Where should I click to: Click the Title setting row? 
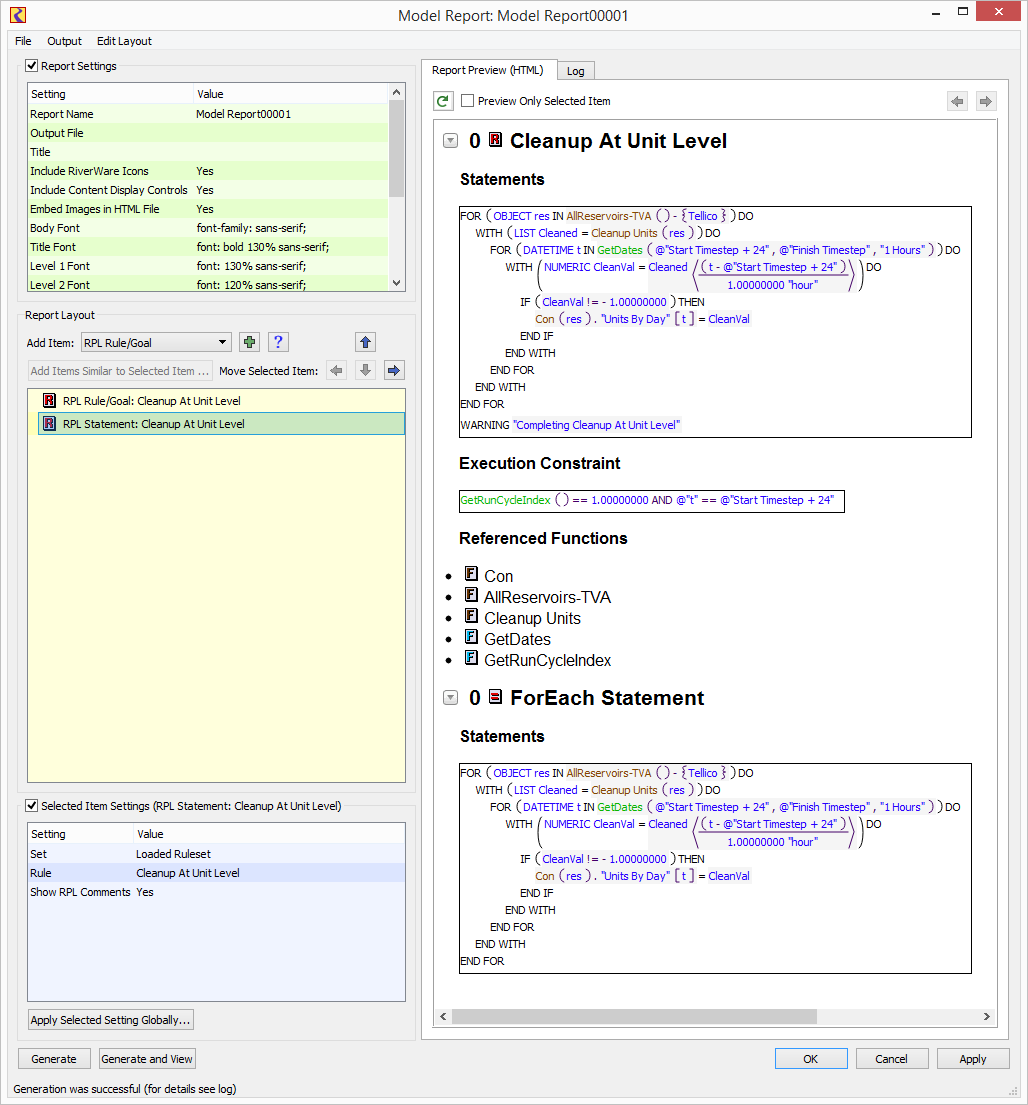tap(208, 152)
